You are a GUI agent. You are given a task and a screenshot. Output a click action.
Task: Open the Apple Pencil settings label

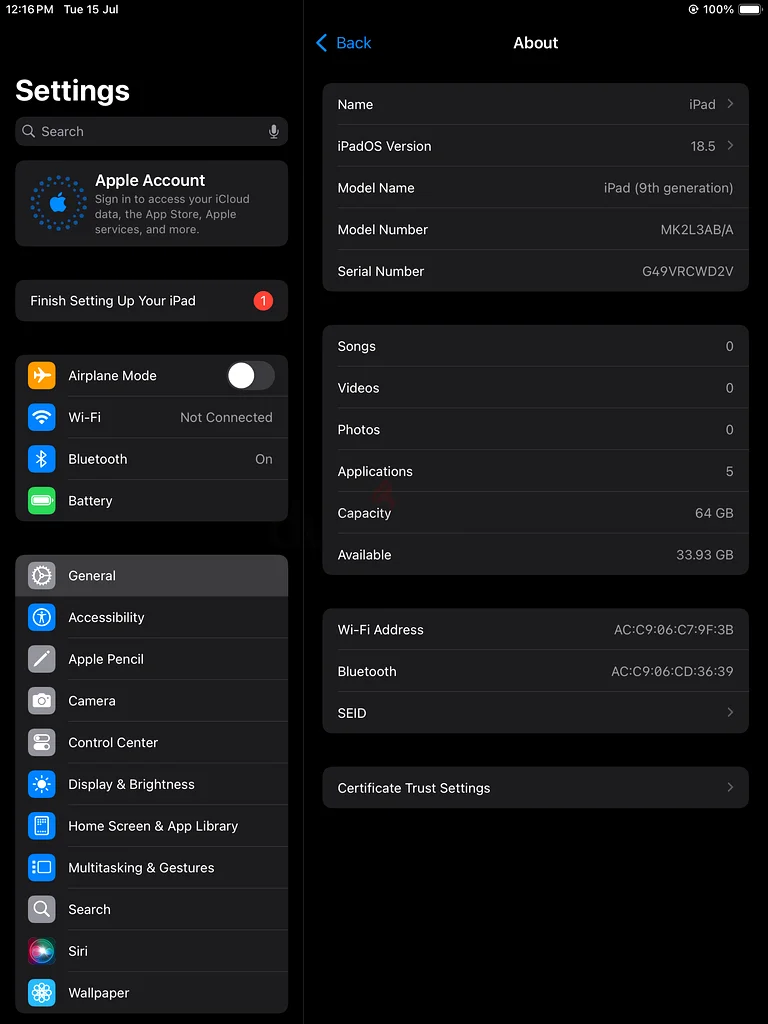point(106,659)
